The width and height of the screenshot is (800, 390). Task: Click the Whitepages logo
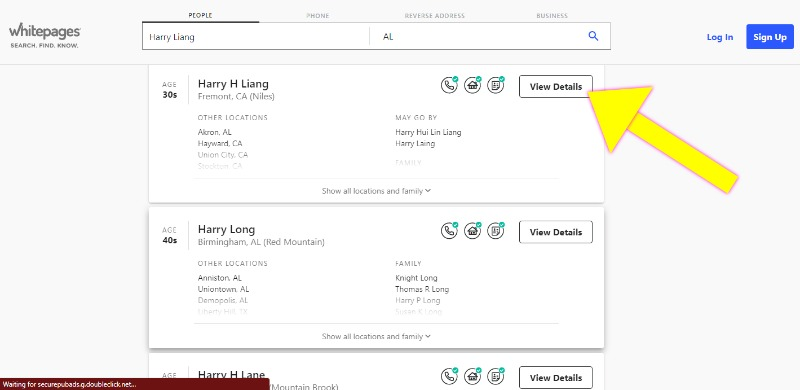pyautogui.click(x=44, y=35)
